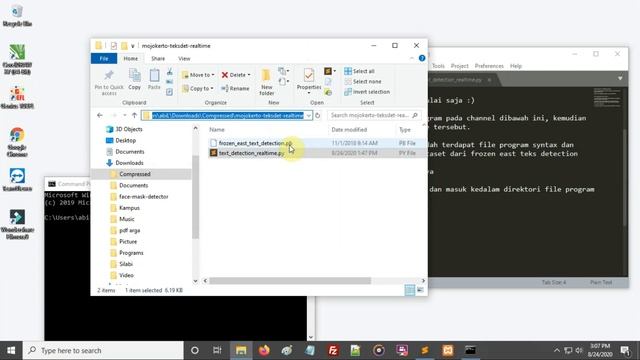Go up one folder level arrow
The image size is (640, 360).
click(x=134, y=116)
